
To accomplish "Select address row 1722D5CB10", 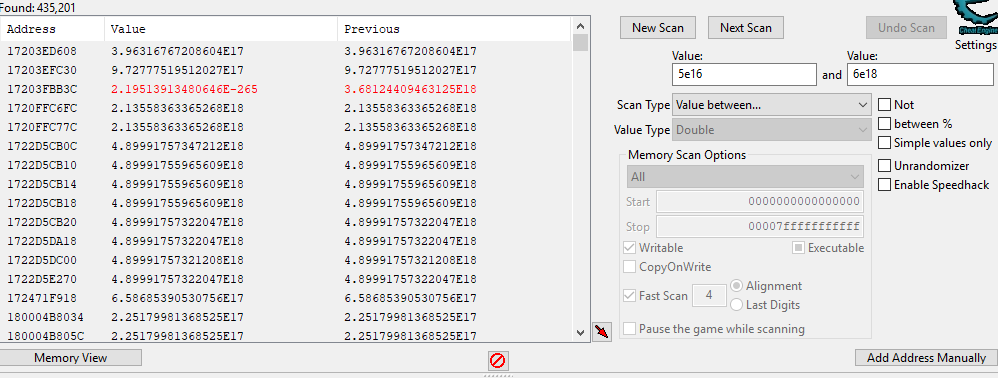I will coord(285,165).
